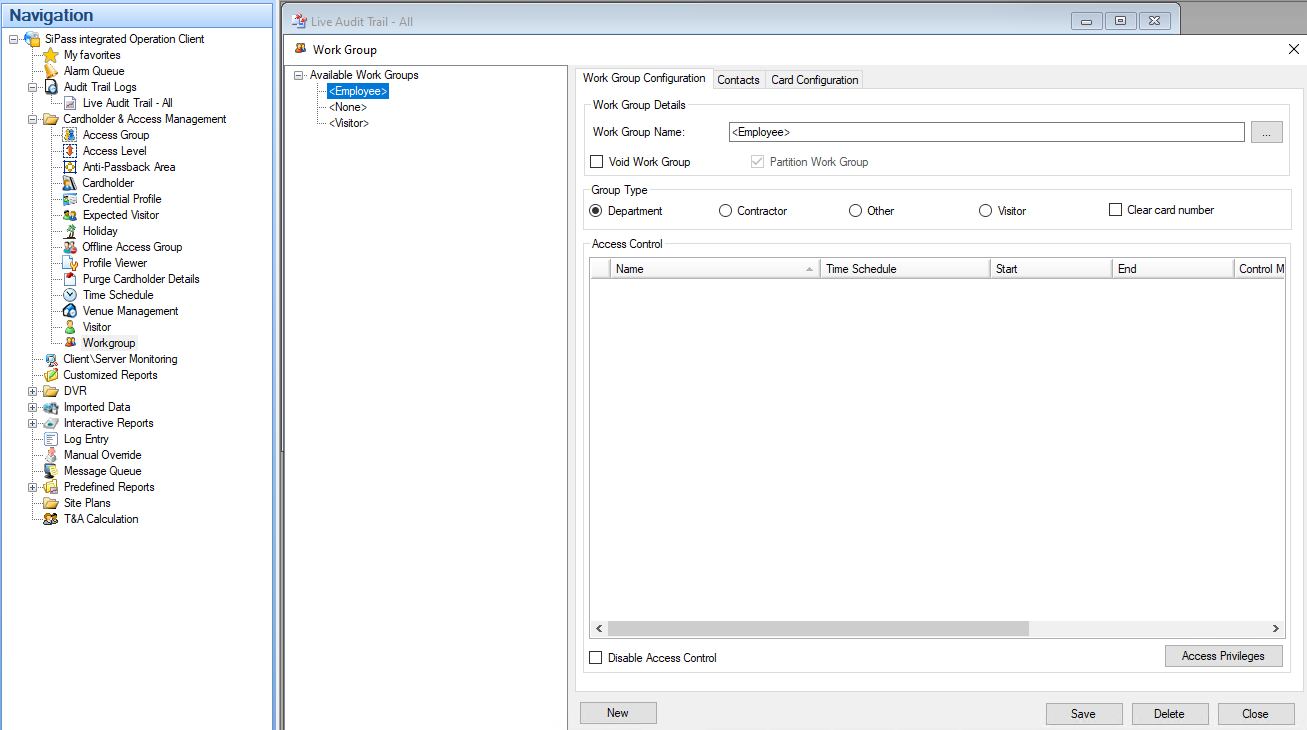Click the T&A Calculation icon
The width and height of the screenshot is (1307, 730).
pyautogui.click(x=51, y=519)
